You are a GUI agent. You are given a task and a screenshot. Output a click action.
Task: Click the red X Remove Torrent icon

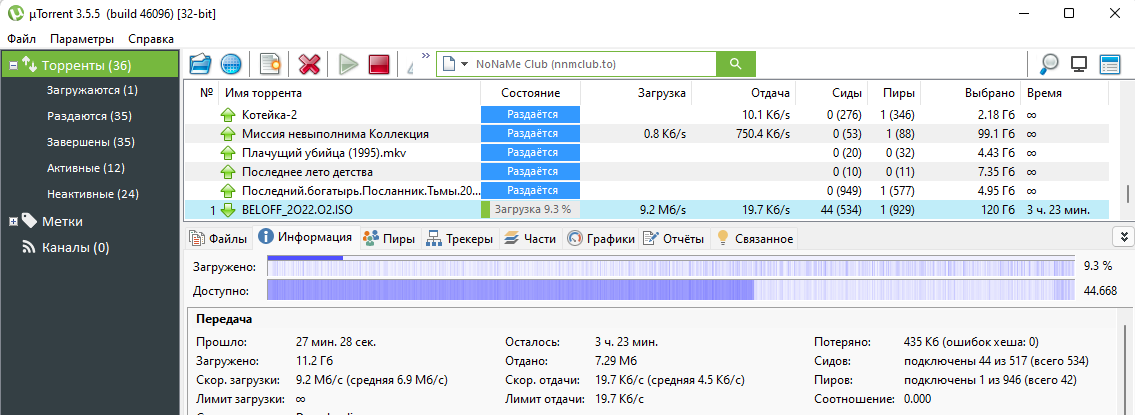[x=309, y=64]
